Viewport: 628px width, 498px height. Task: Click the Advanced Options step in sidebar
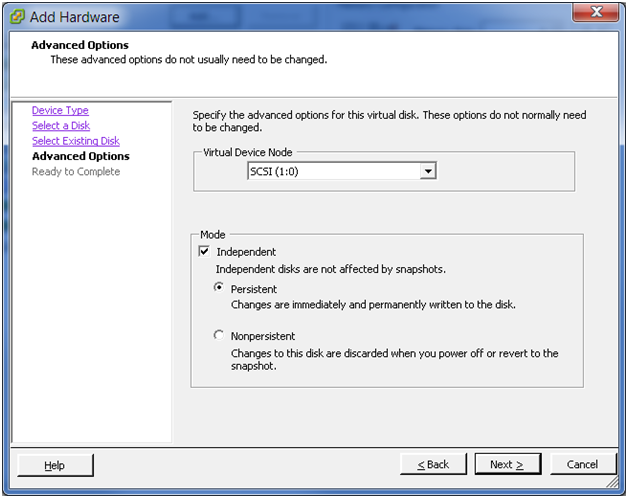pos(81,156)
